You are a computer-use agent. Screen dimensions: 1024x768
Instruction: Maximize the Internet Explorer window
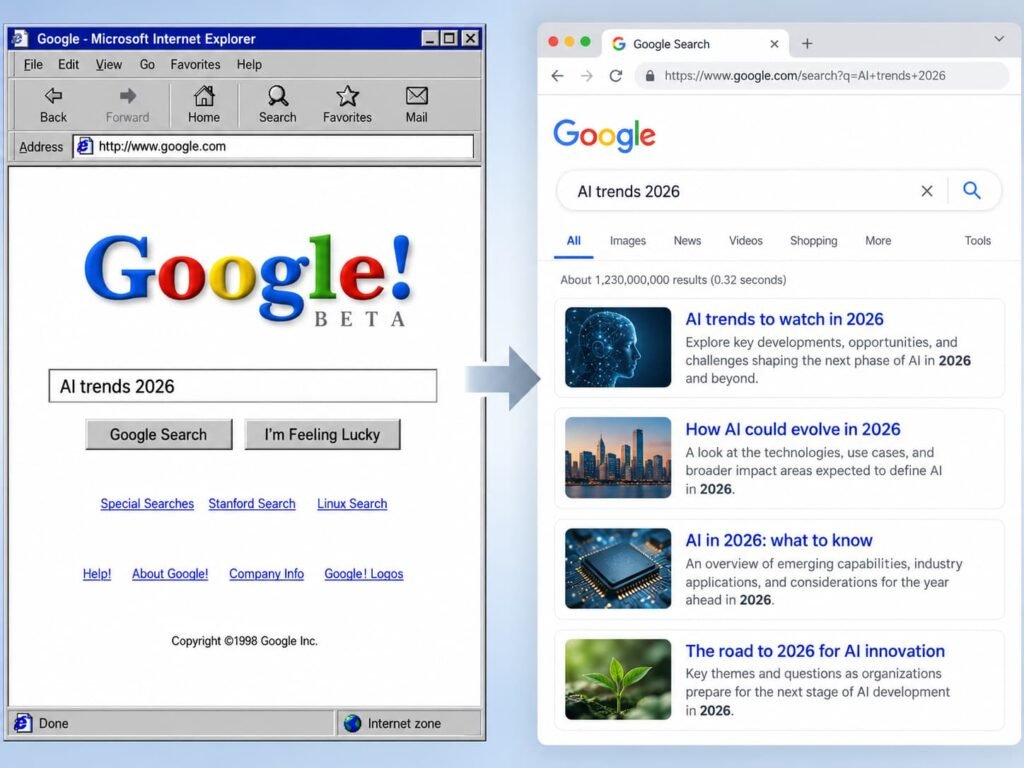coord(449,39)
